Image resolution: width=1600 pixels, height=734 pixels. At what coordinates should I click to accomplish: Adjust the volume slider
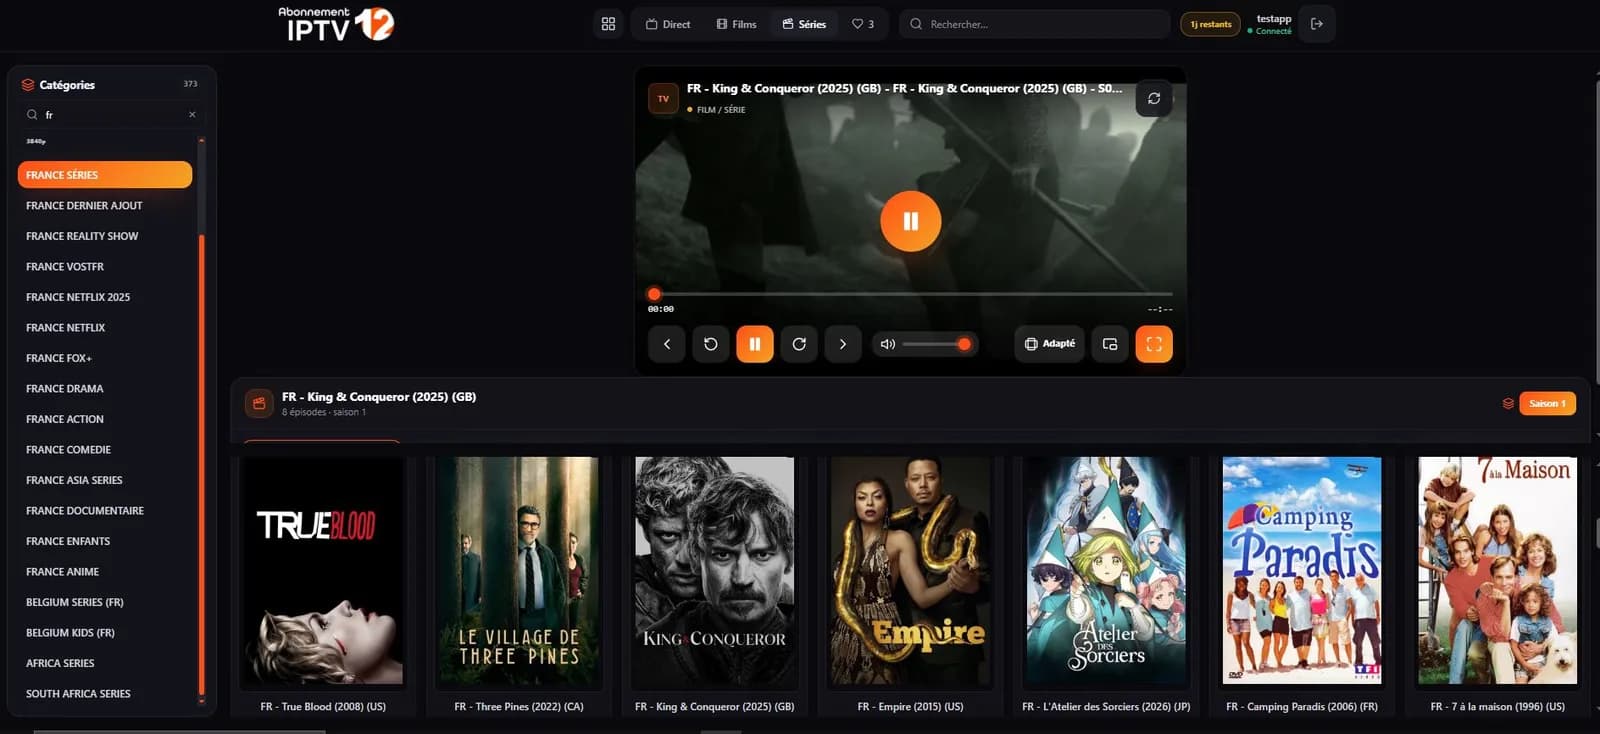936,344
